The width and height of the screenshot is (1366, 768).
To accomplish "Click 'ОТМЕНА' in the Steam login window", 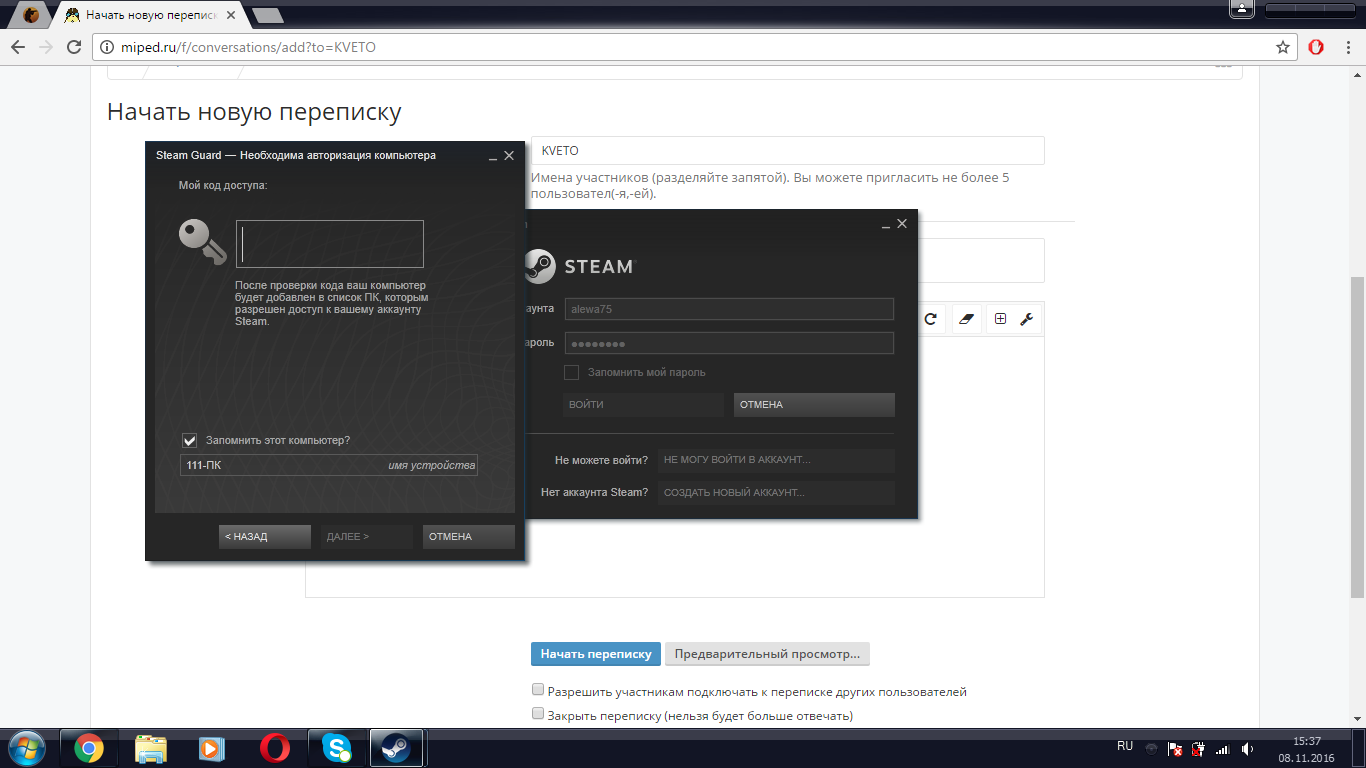I will [x=814, y=405].
